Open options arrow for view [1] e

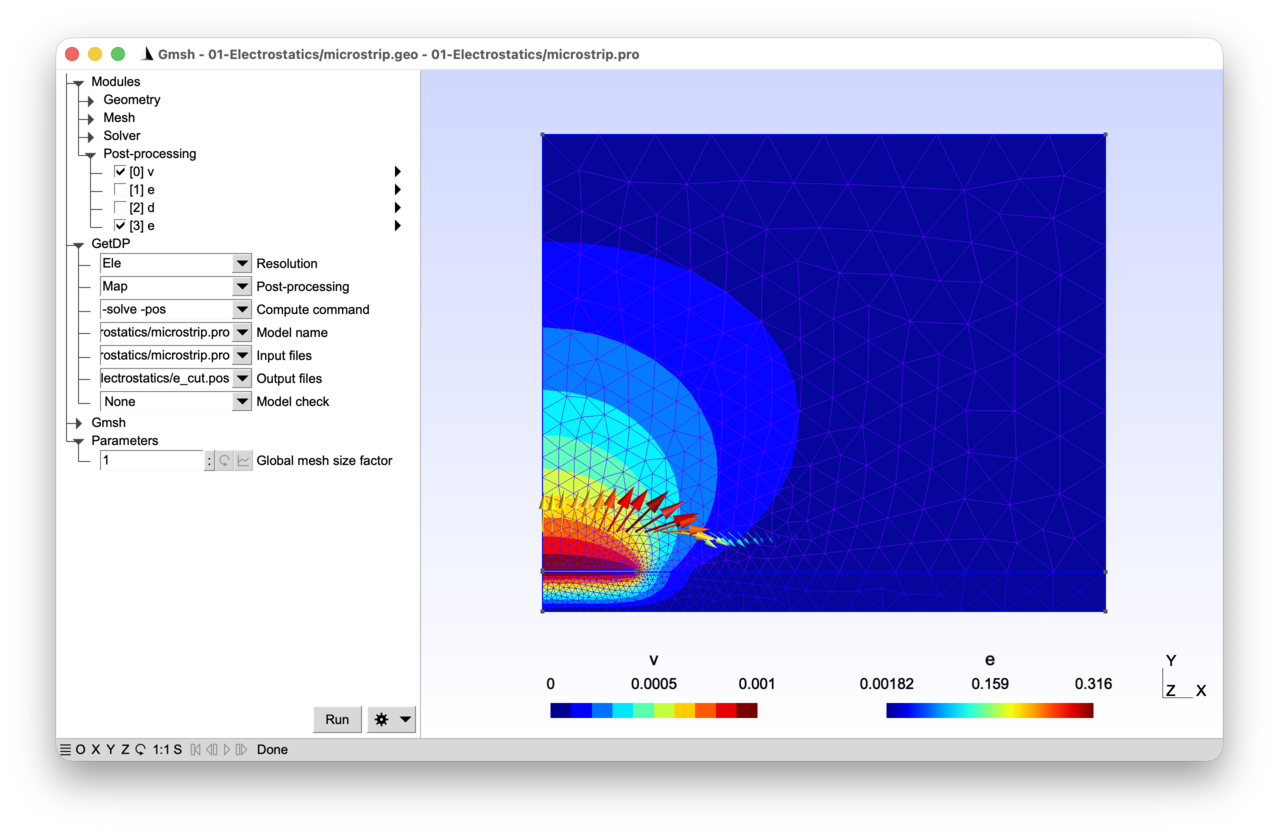tap(398, 190)
